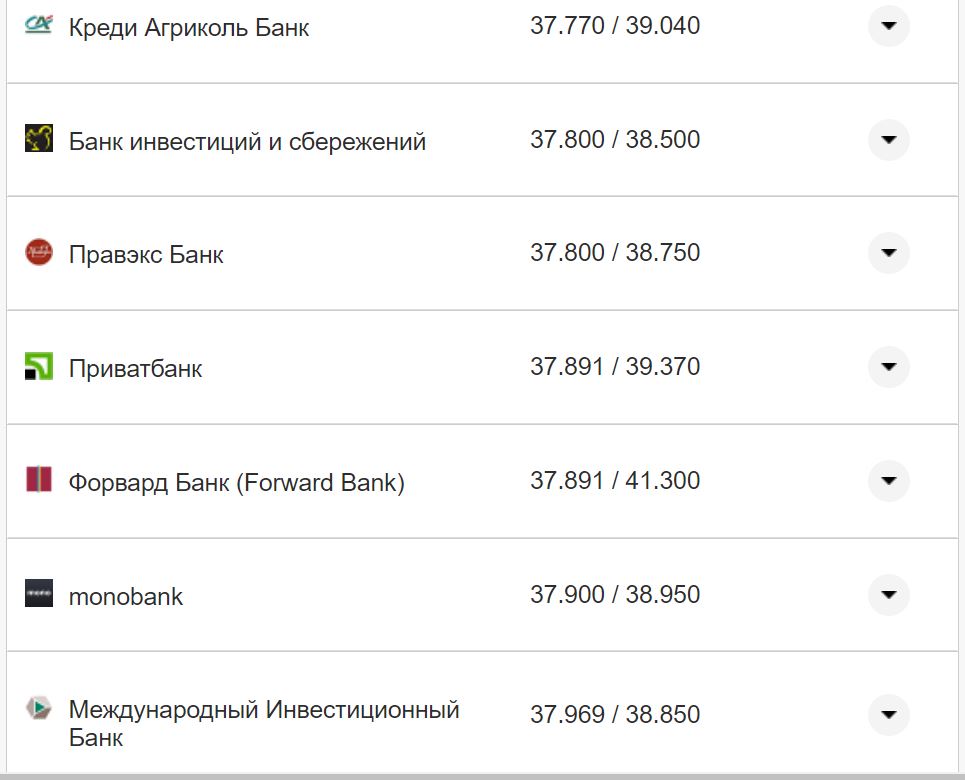Open the Приватбанк bank page link
Image resolution: width=965 pixels, height=780 pixels.
135,368
